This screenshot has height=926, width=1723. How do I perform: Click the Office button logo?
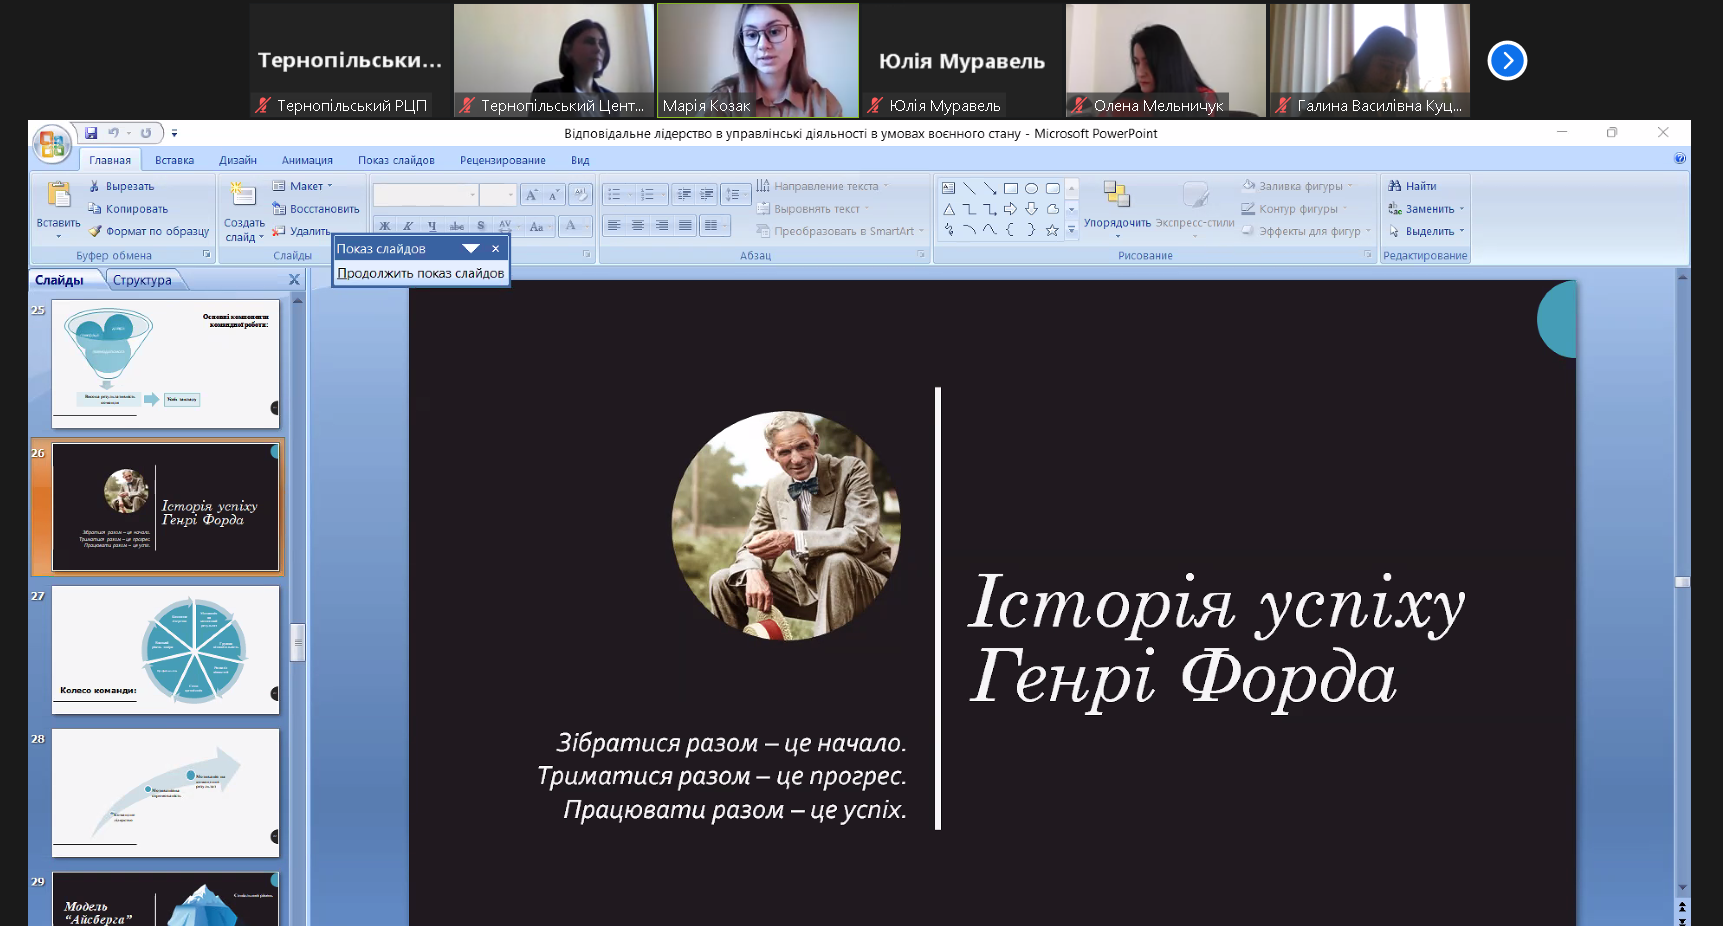pos(51,144)
